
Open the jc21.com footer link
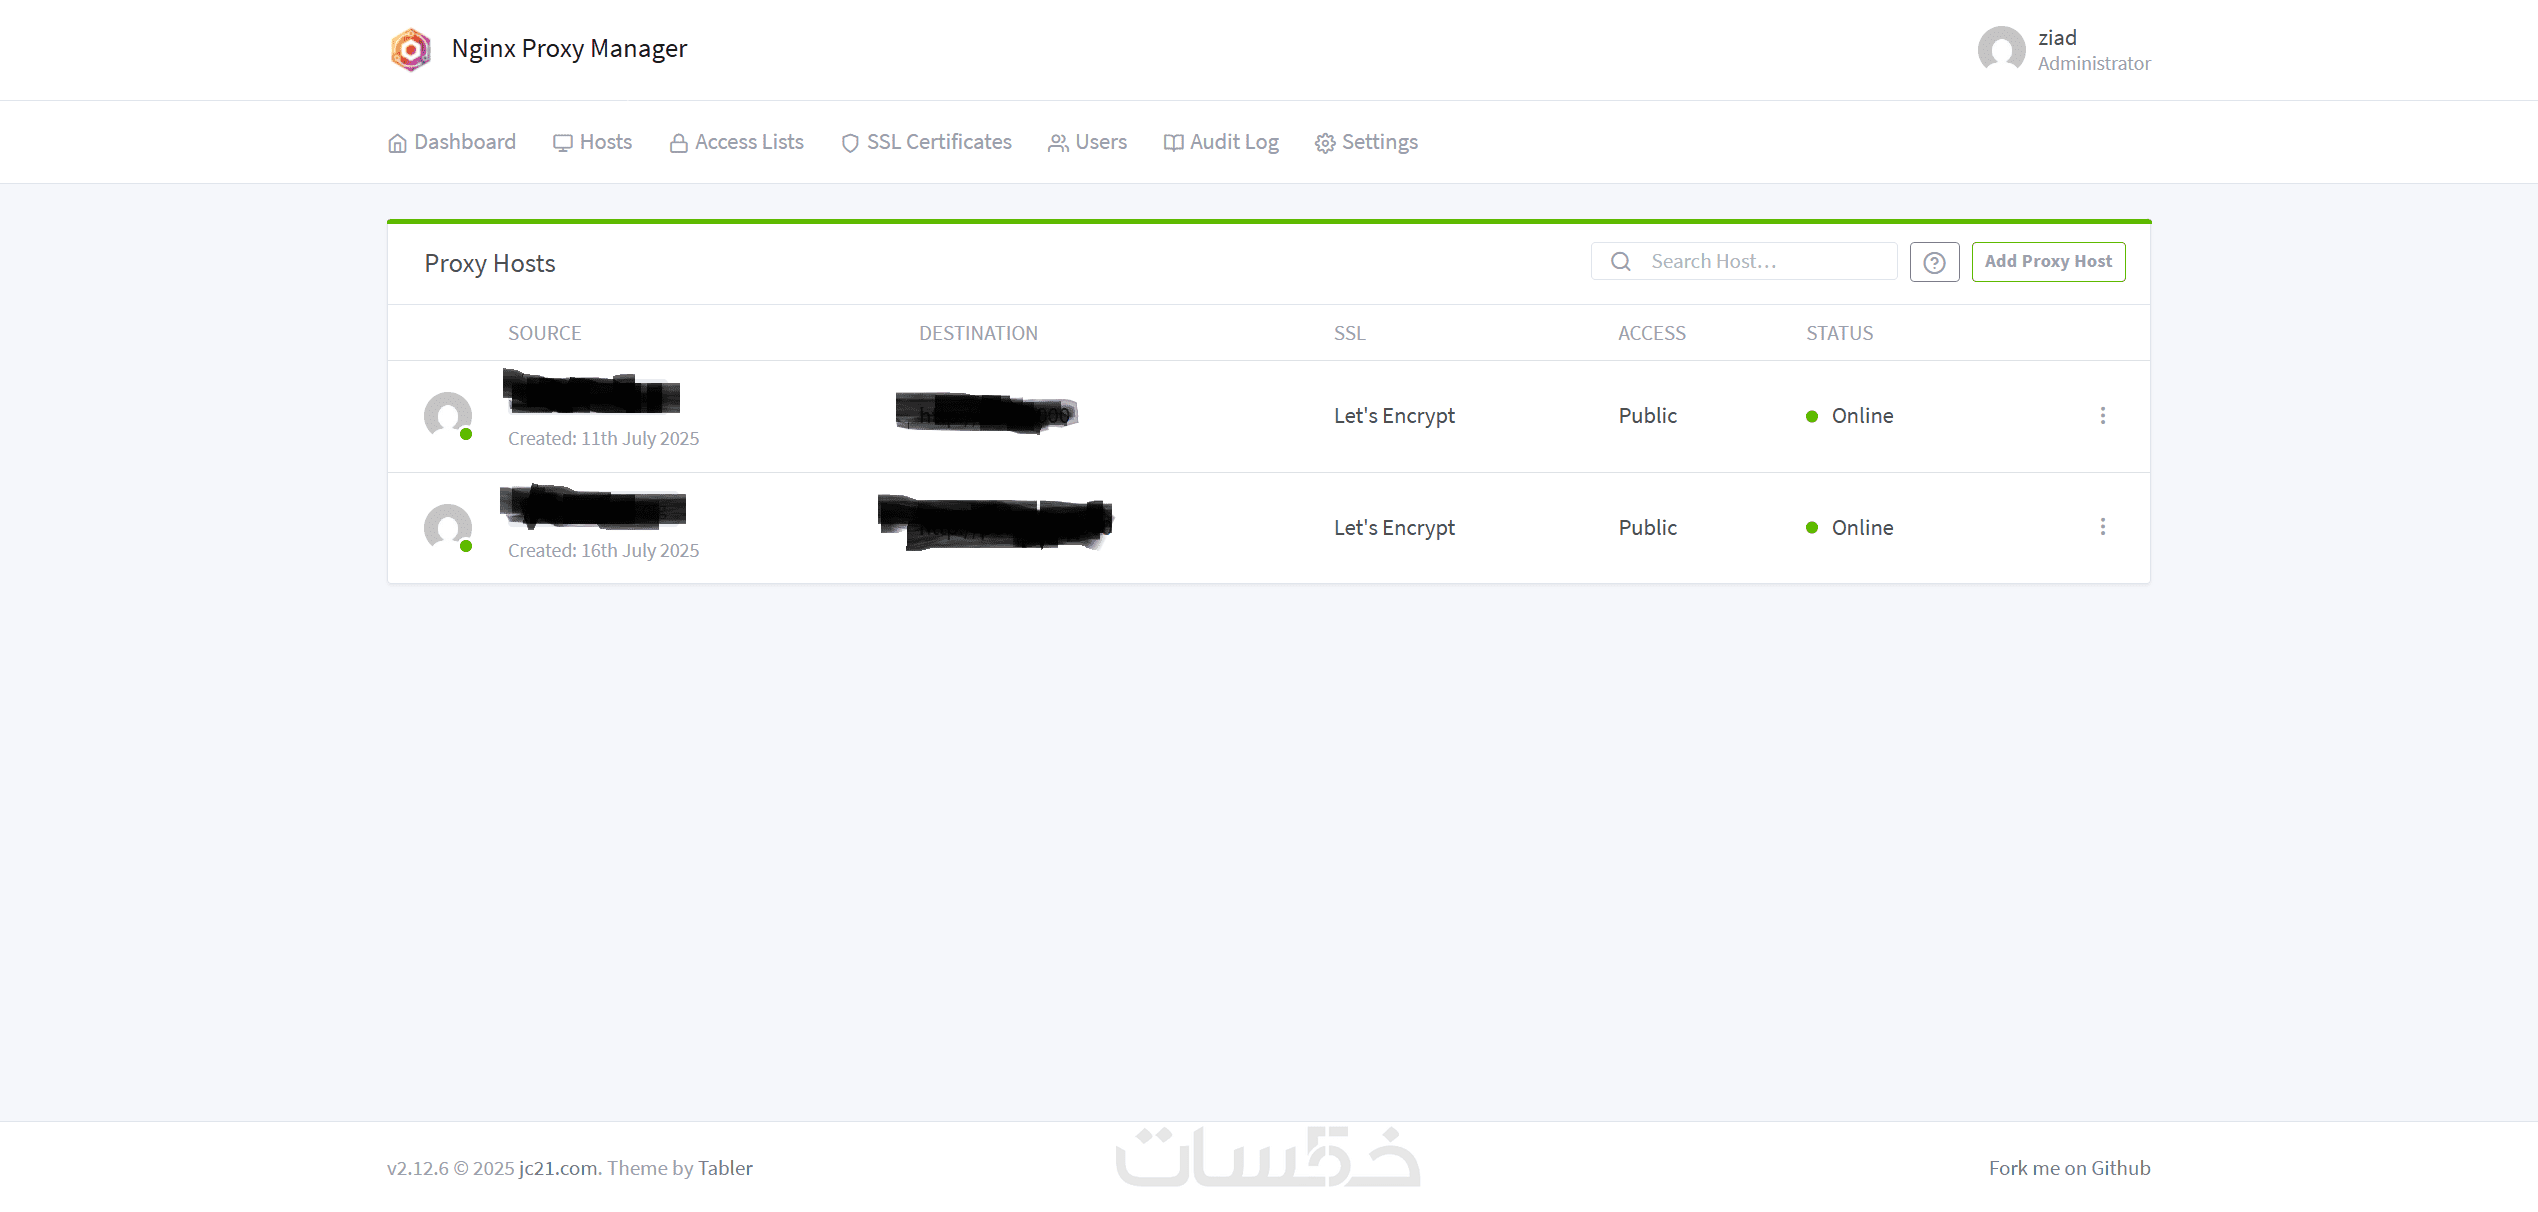[x=558, y=1168]
